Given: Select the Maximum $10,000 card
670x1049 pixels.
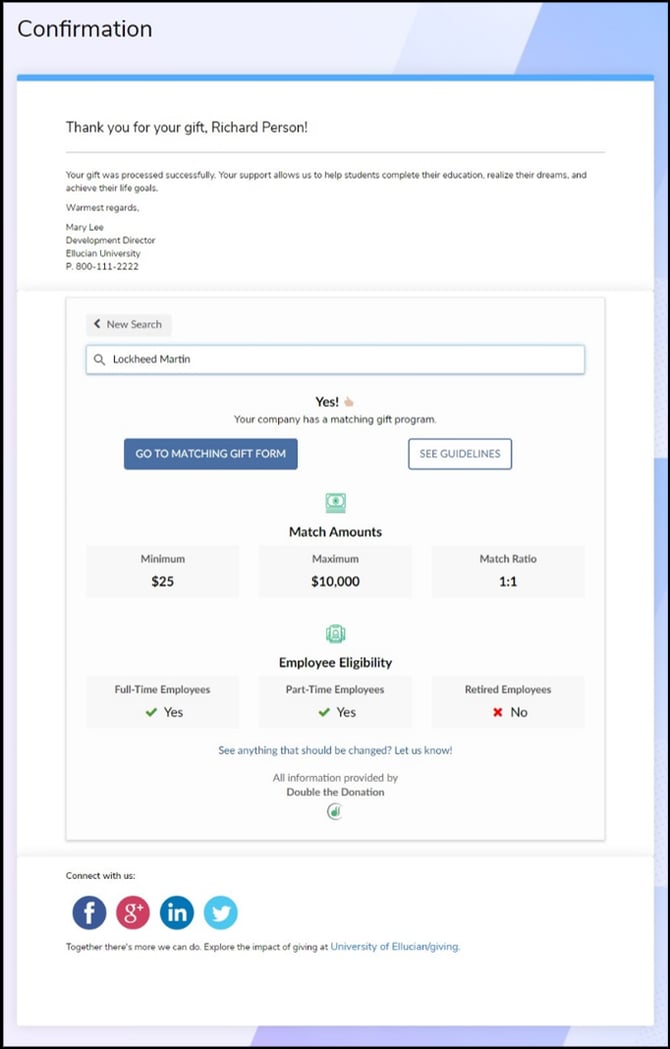Looking at the screenshot, I should tap(335, 571).
